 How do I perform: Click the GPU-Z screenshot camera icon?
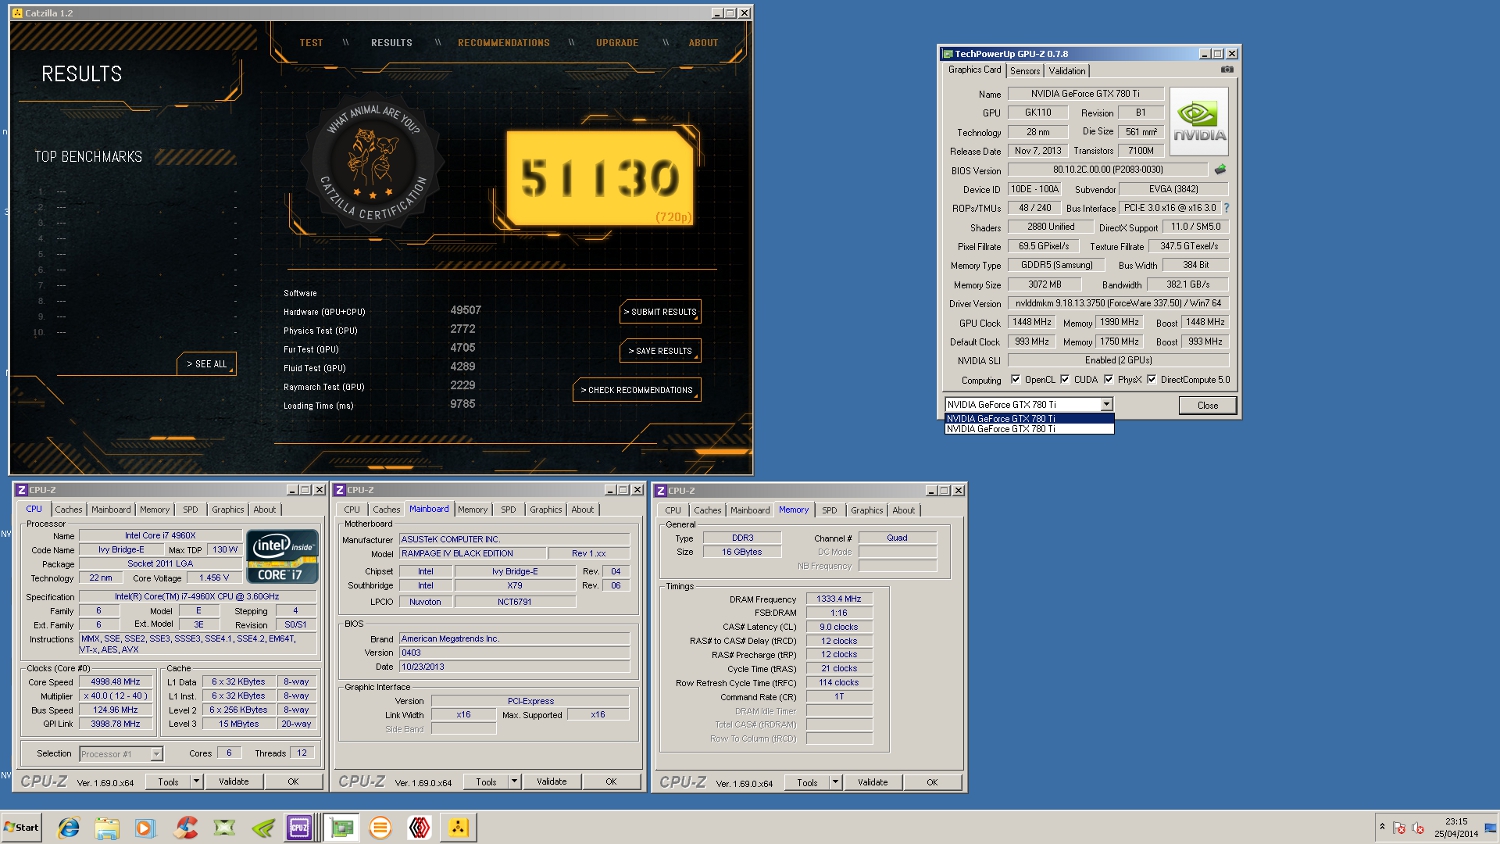(x=1227, y=70)
